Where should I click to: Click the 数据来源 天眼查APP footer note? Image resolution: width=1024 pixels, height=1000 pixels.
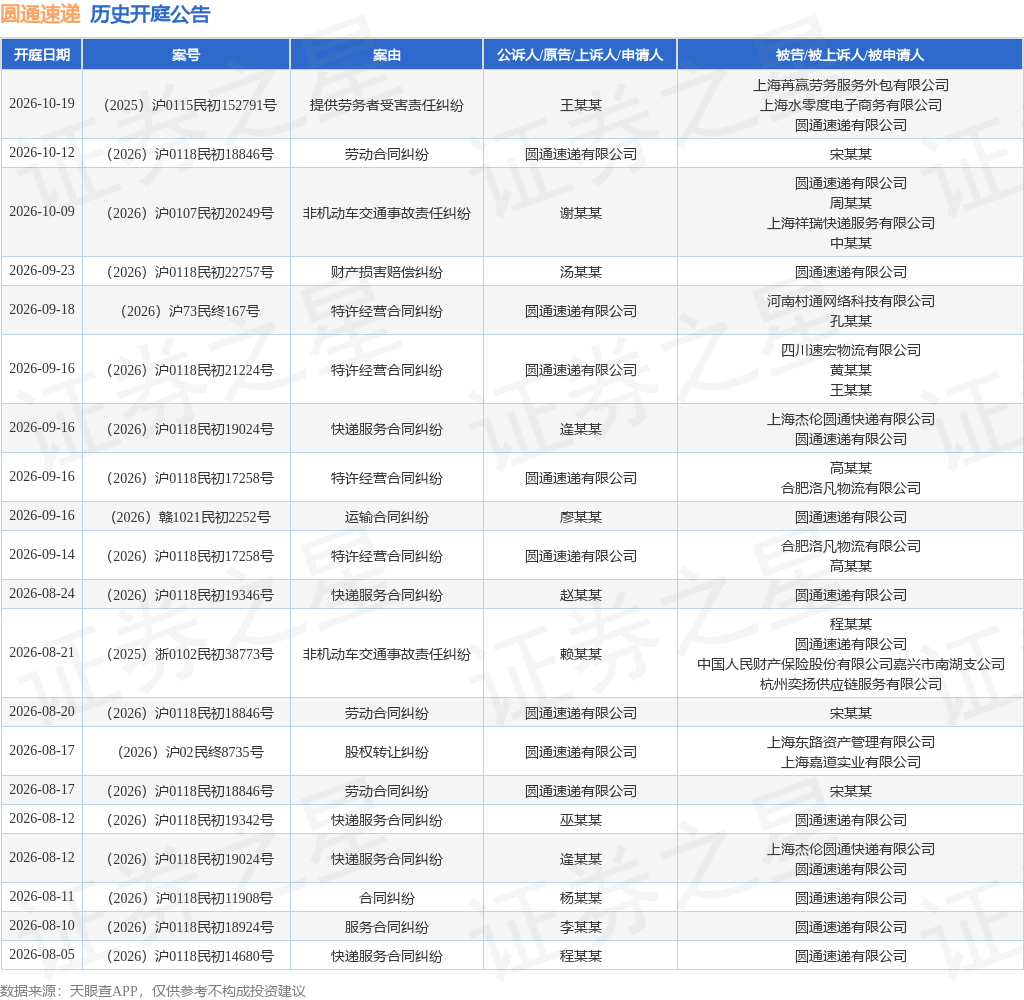(153, 991)
